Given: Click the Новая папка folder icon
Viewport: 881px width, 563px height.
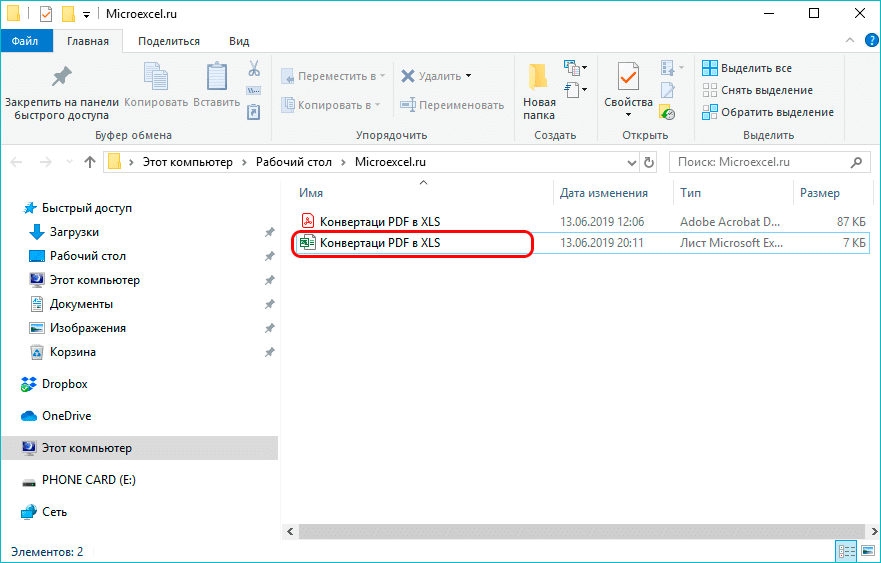Looking at the screenshot, I should click(539, 78).
